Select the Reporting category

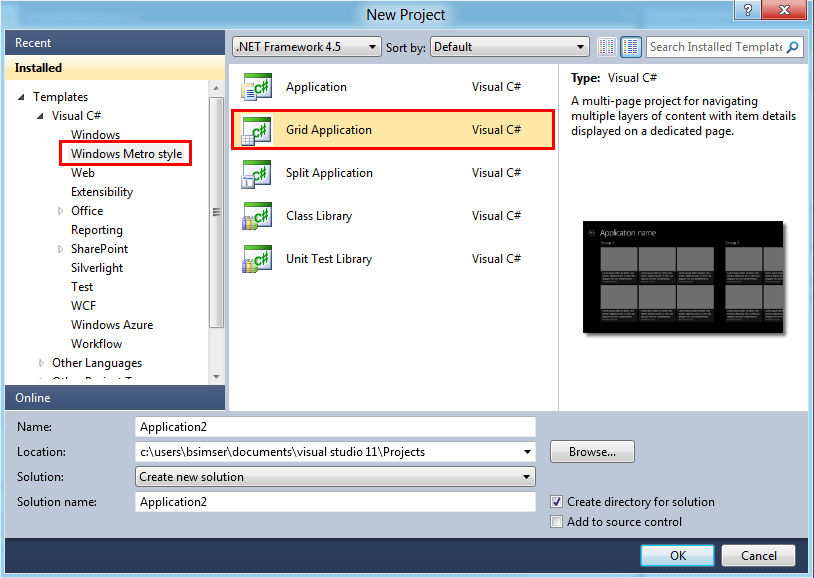click(97, 230)
